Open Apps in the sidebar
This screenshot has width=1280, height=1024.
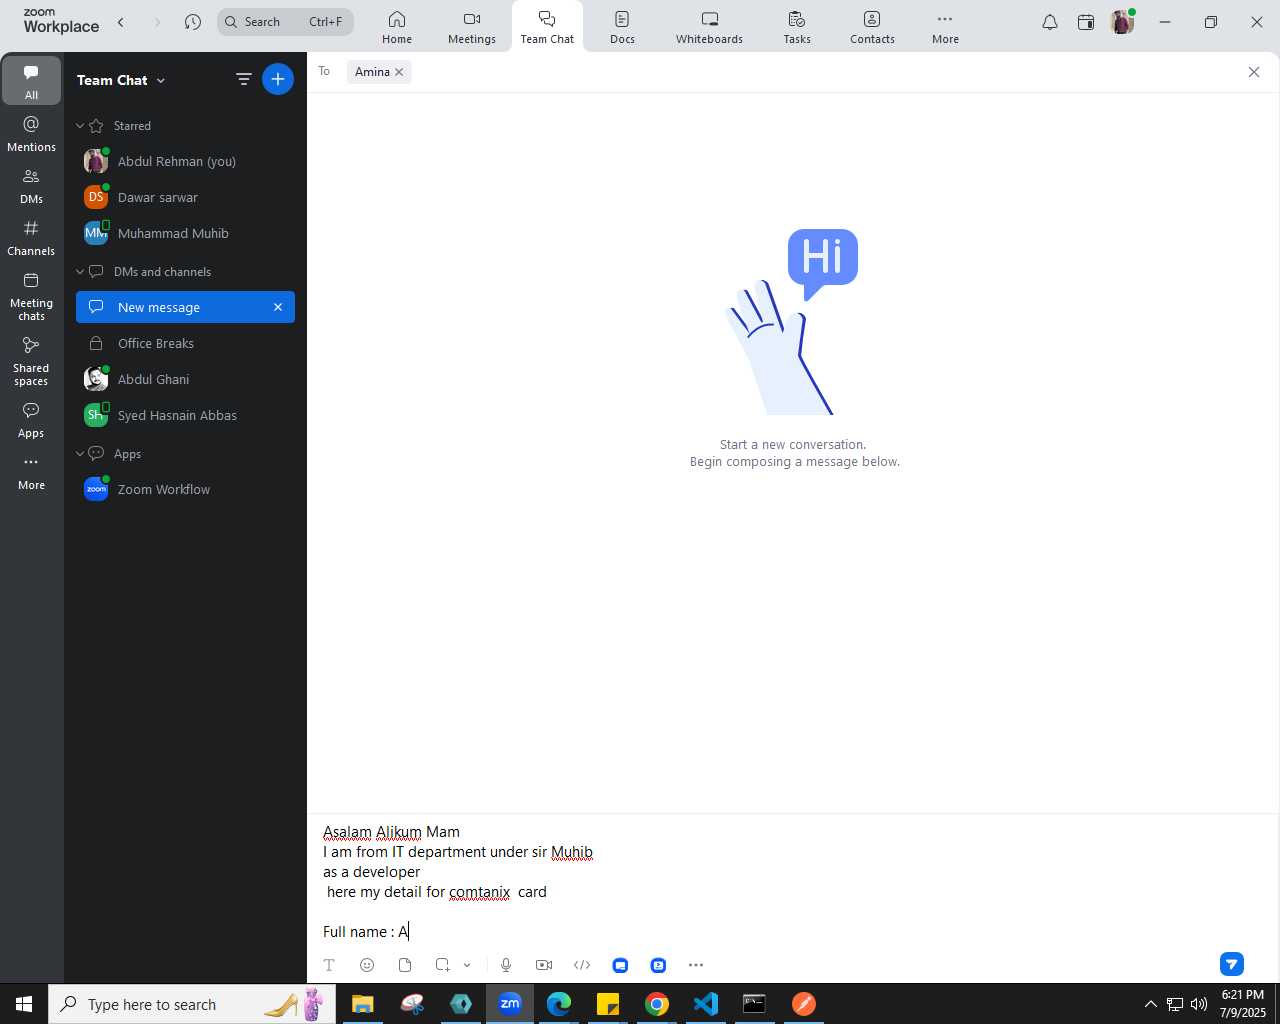click(31, 420)
